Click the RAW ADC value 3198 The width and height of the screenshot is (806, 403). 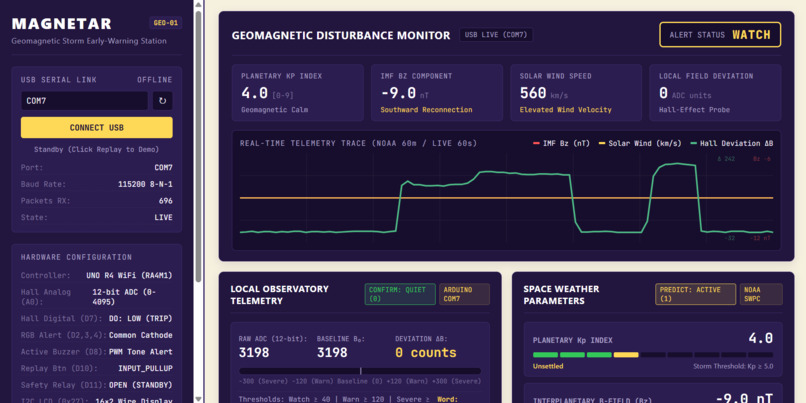click(x=254, y=353)
